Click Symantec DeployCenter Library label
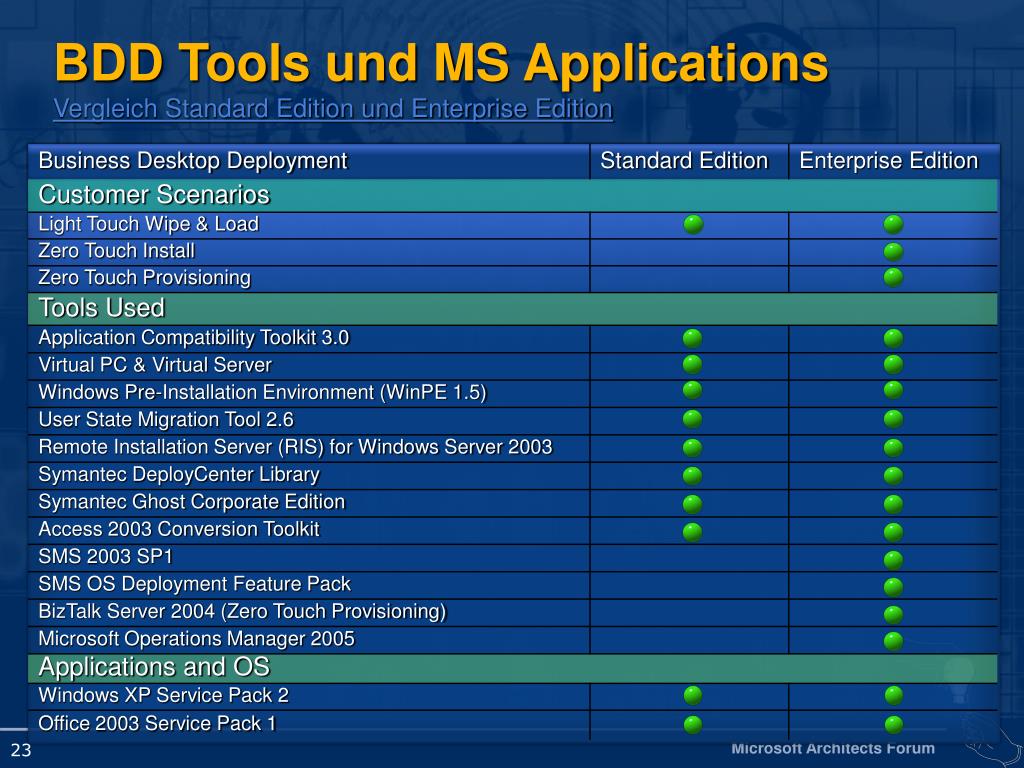The image size is (1024, 768). [179, 474]
